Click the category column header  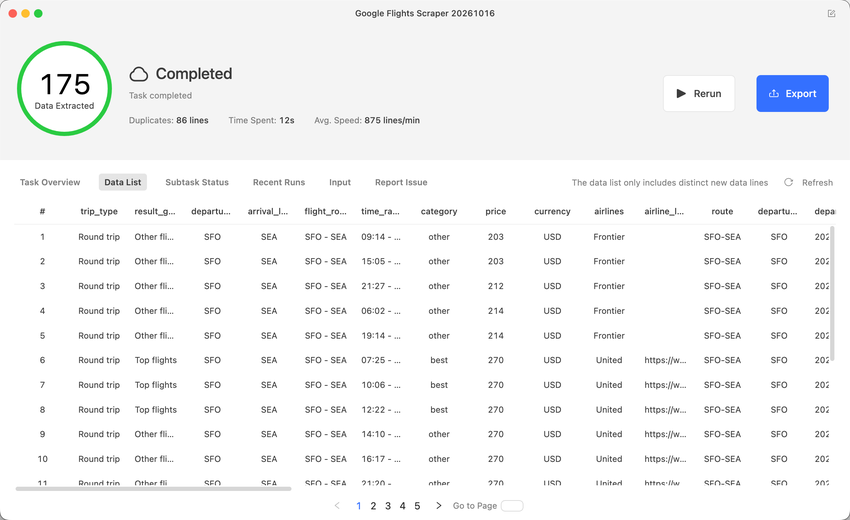[439, 211]
